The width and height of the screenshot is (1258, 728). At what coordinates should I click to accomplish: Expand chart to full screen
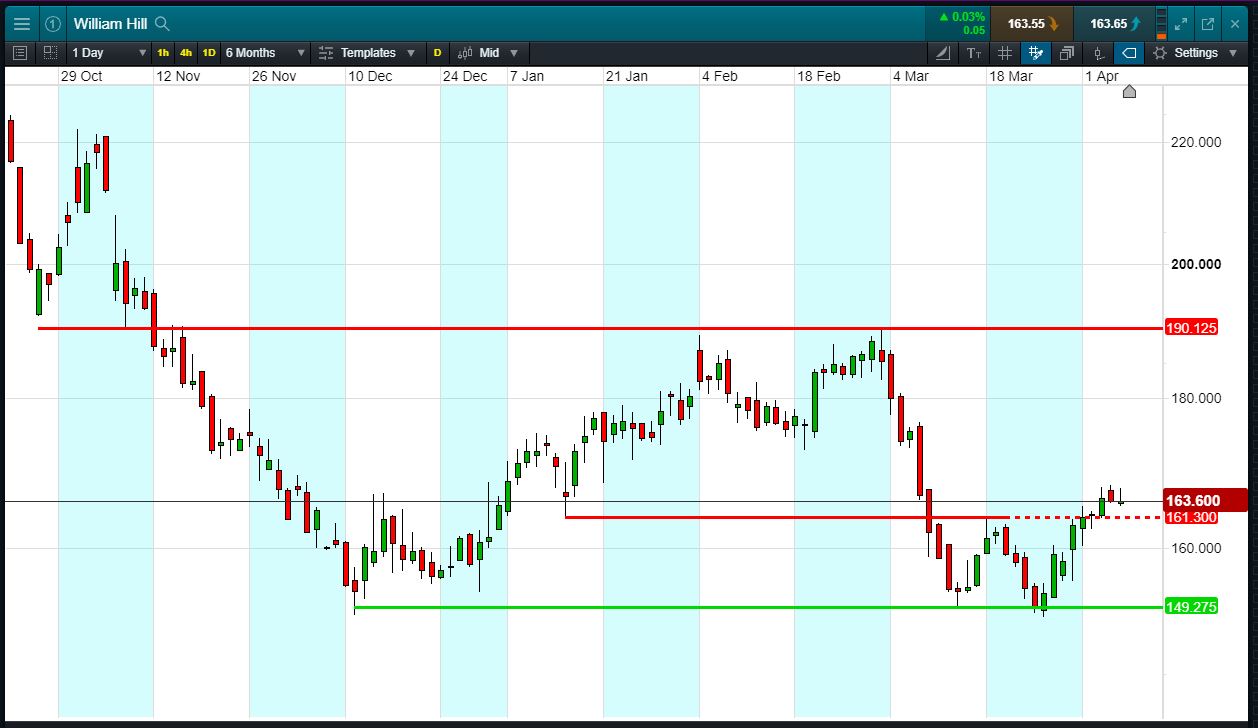1181,24
